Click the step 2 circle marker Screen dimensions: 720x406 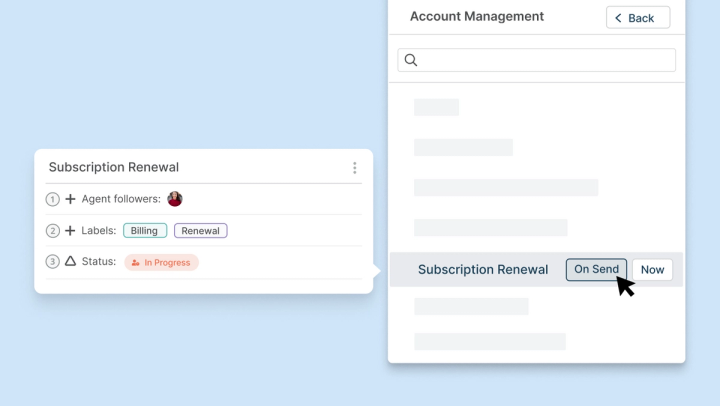pyautogui.click(x=53, y=231)
